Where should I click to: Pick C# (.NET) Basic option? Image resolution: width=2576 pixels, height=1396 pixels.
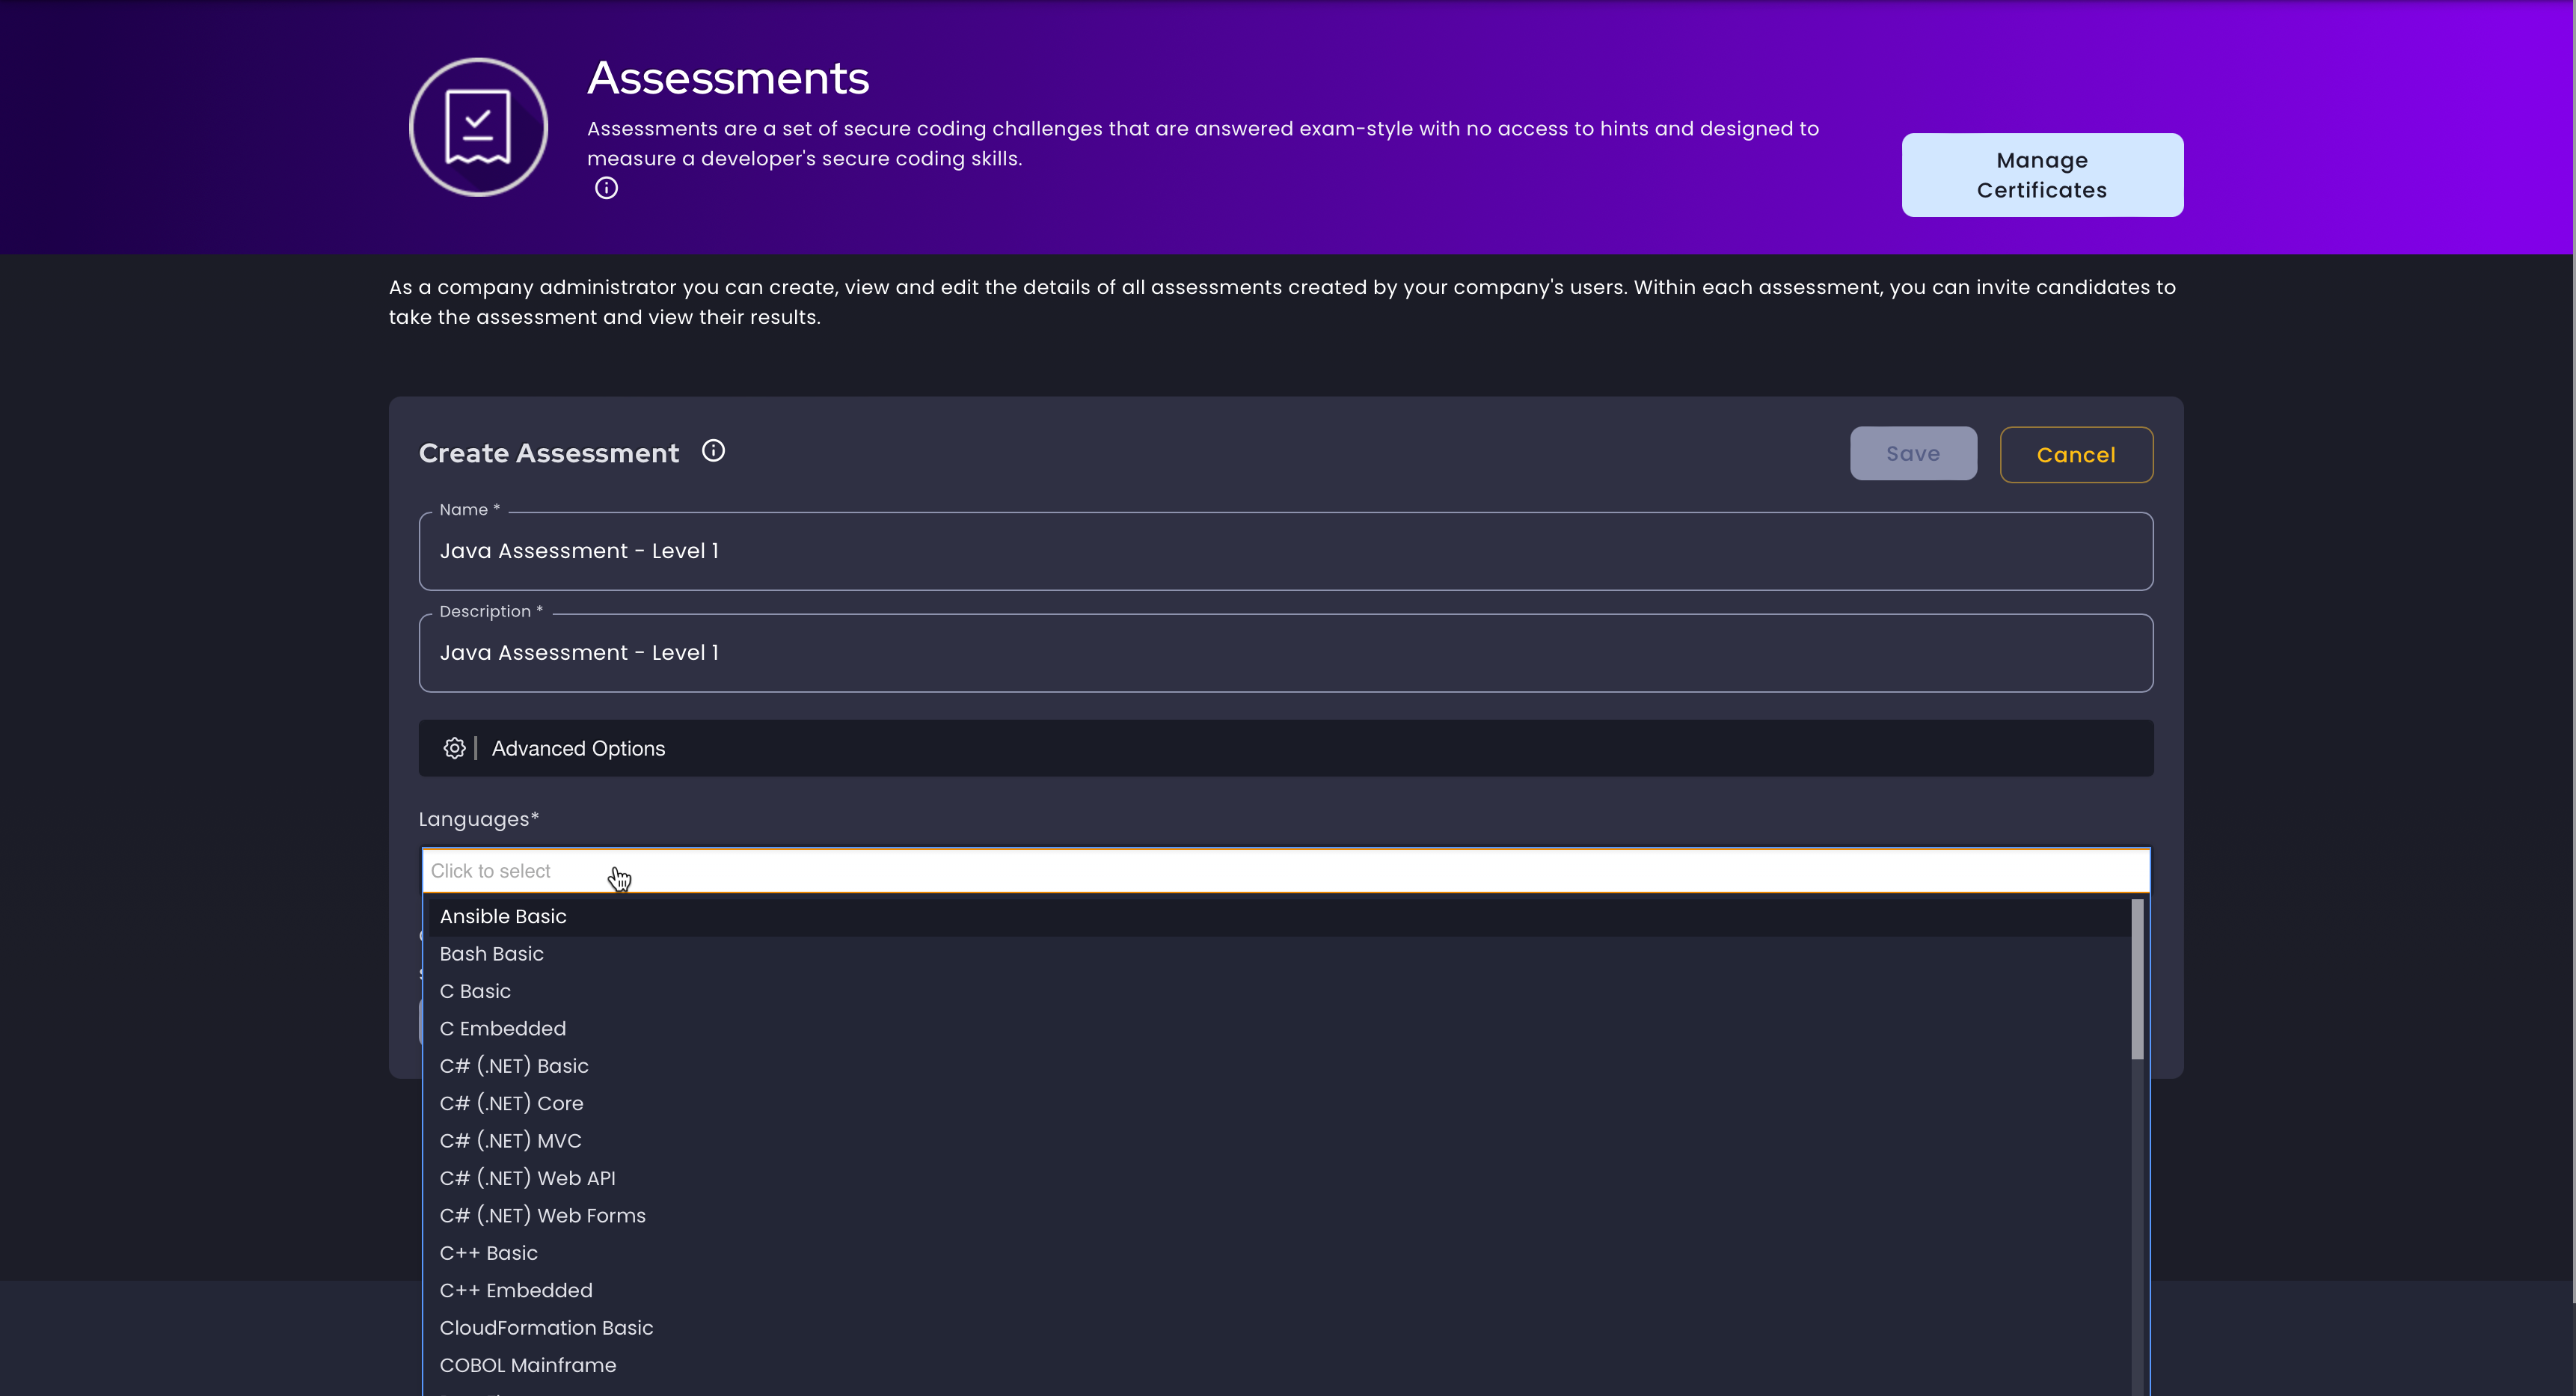click(1278, 1066)
